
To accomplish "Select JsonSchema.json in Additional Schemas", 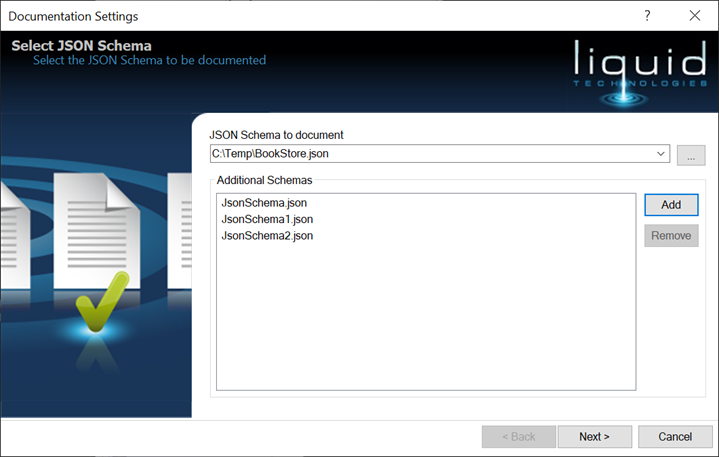I will (264, 203).
